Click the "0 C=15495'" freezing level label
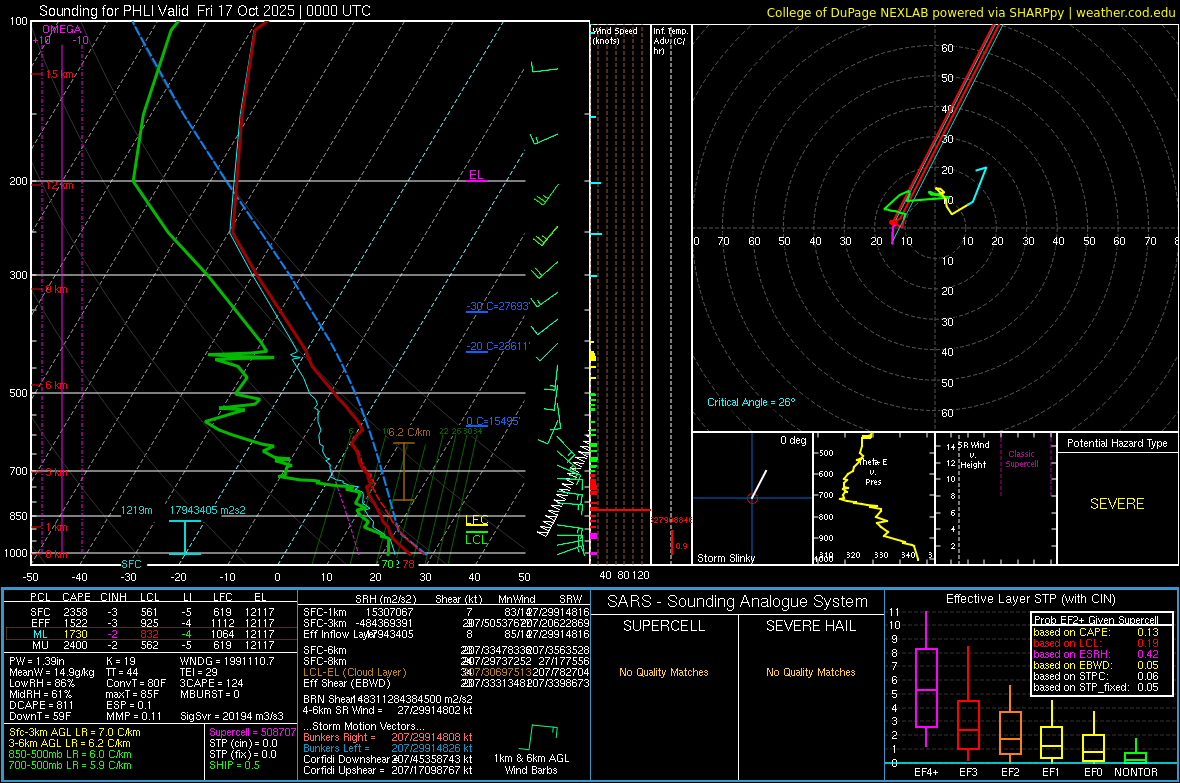The width and height of the screenshot is (1180, 783). 493,422
